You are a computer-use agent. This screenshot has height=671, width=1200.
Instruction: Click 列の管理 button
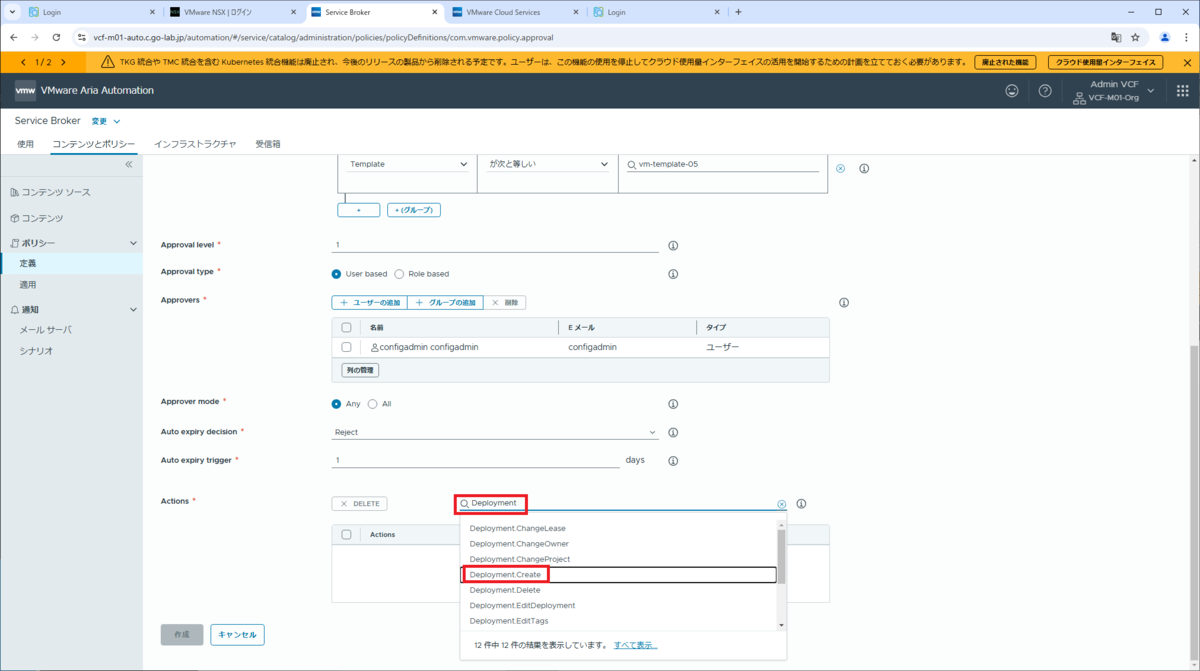360,370
